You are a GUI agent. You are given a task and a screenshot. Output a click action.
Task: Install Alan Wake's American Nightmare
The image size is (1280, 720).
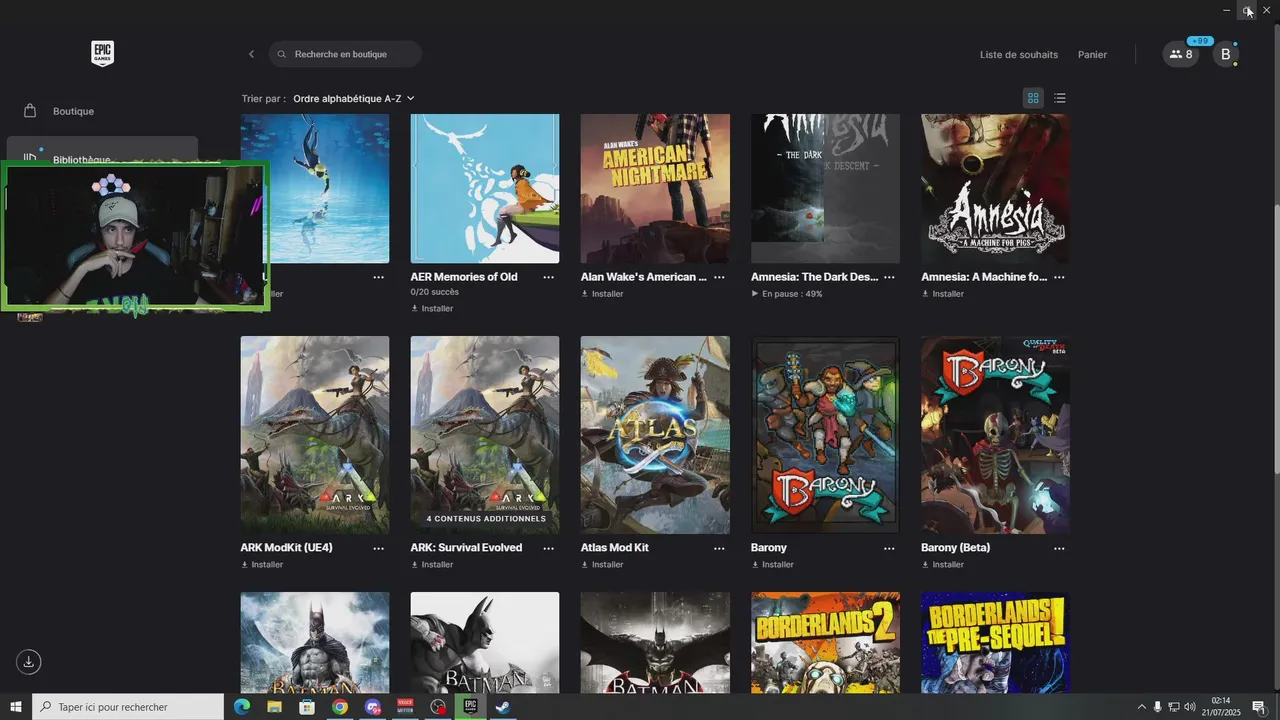click(602, 294)
